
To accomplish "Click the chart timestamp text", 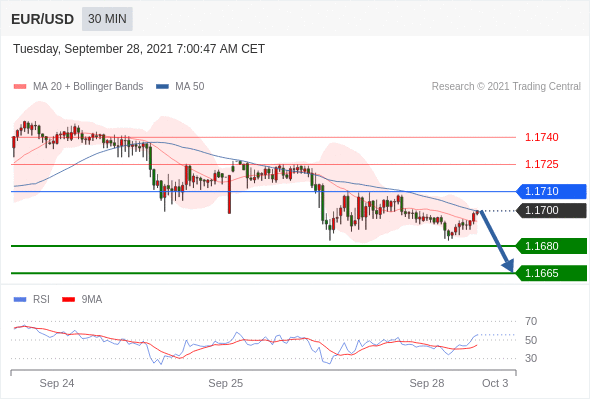I will 139,49.
